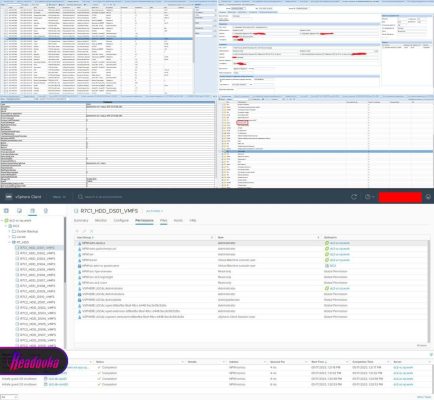Switch to the Summary tab

(81, 220)
